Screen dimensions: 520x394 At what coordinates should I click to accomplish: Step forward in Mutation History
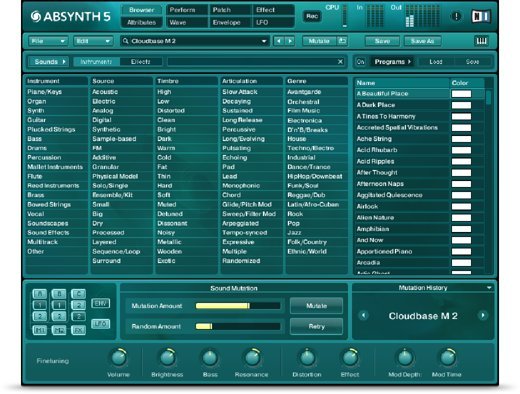pos(483,315)
